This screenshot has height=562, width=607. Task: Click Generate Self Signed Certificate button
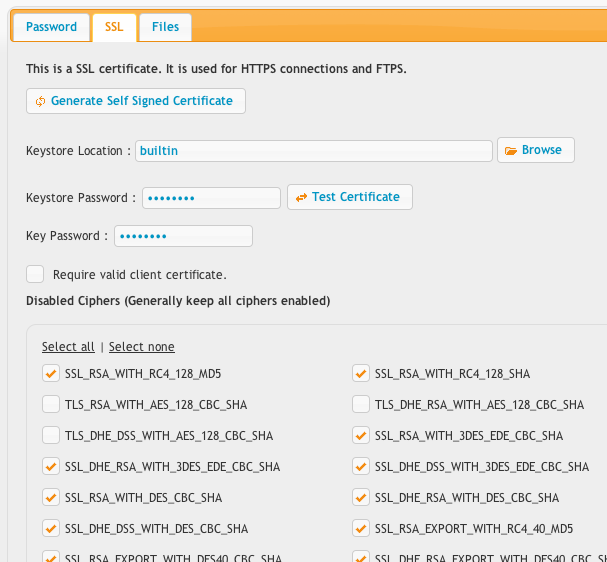(136, 101)
